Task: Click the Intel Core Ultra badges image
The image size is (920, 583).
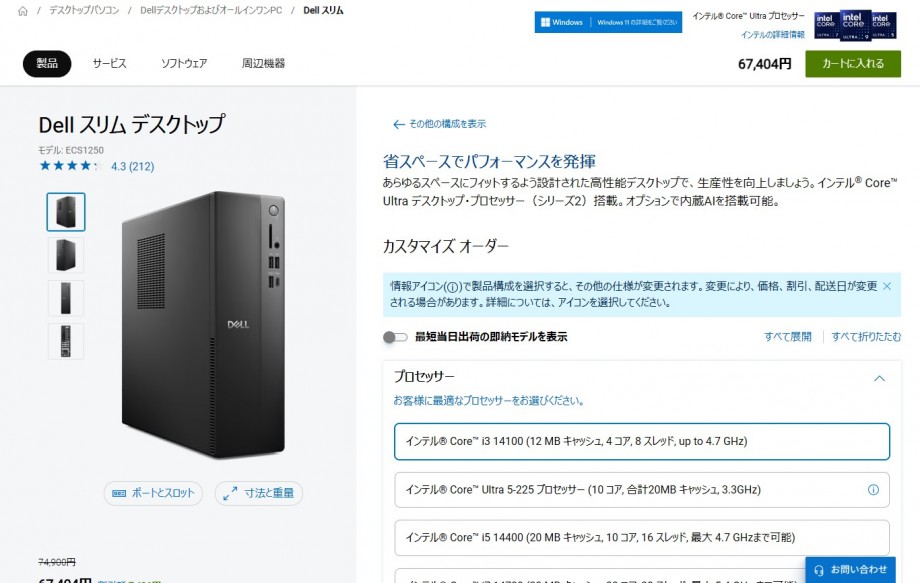Action: coord(855,25)
